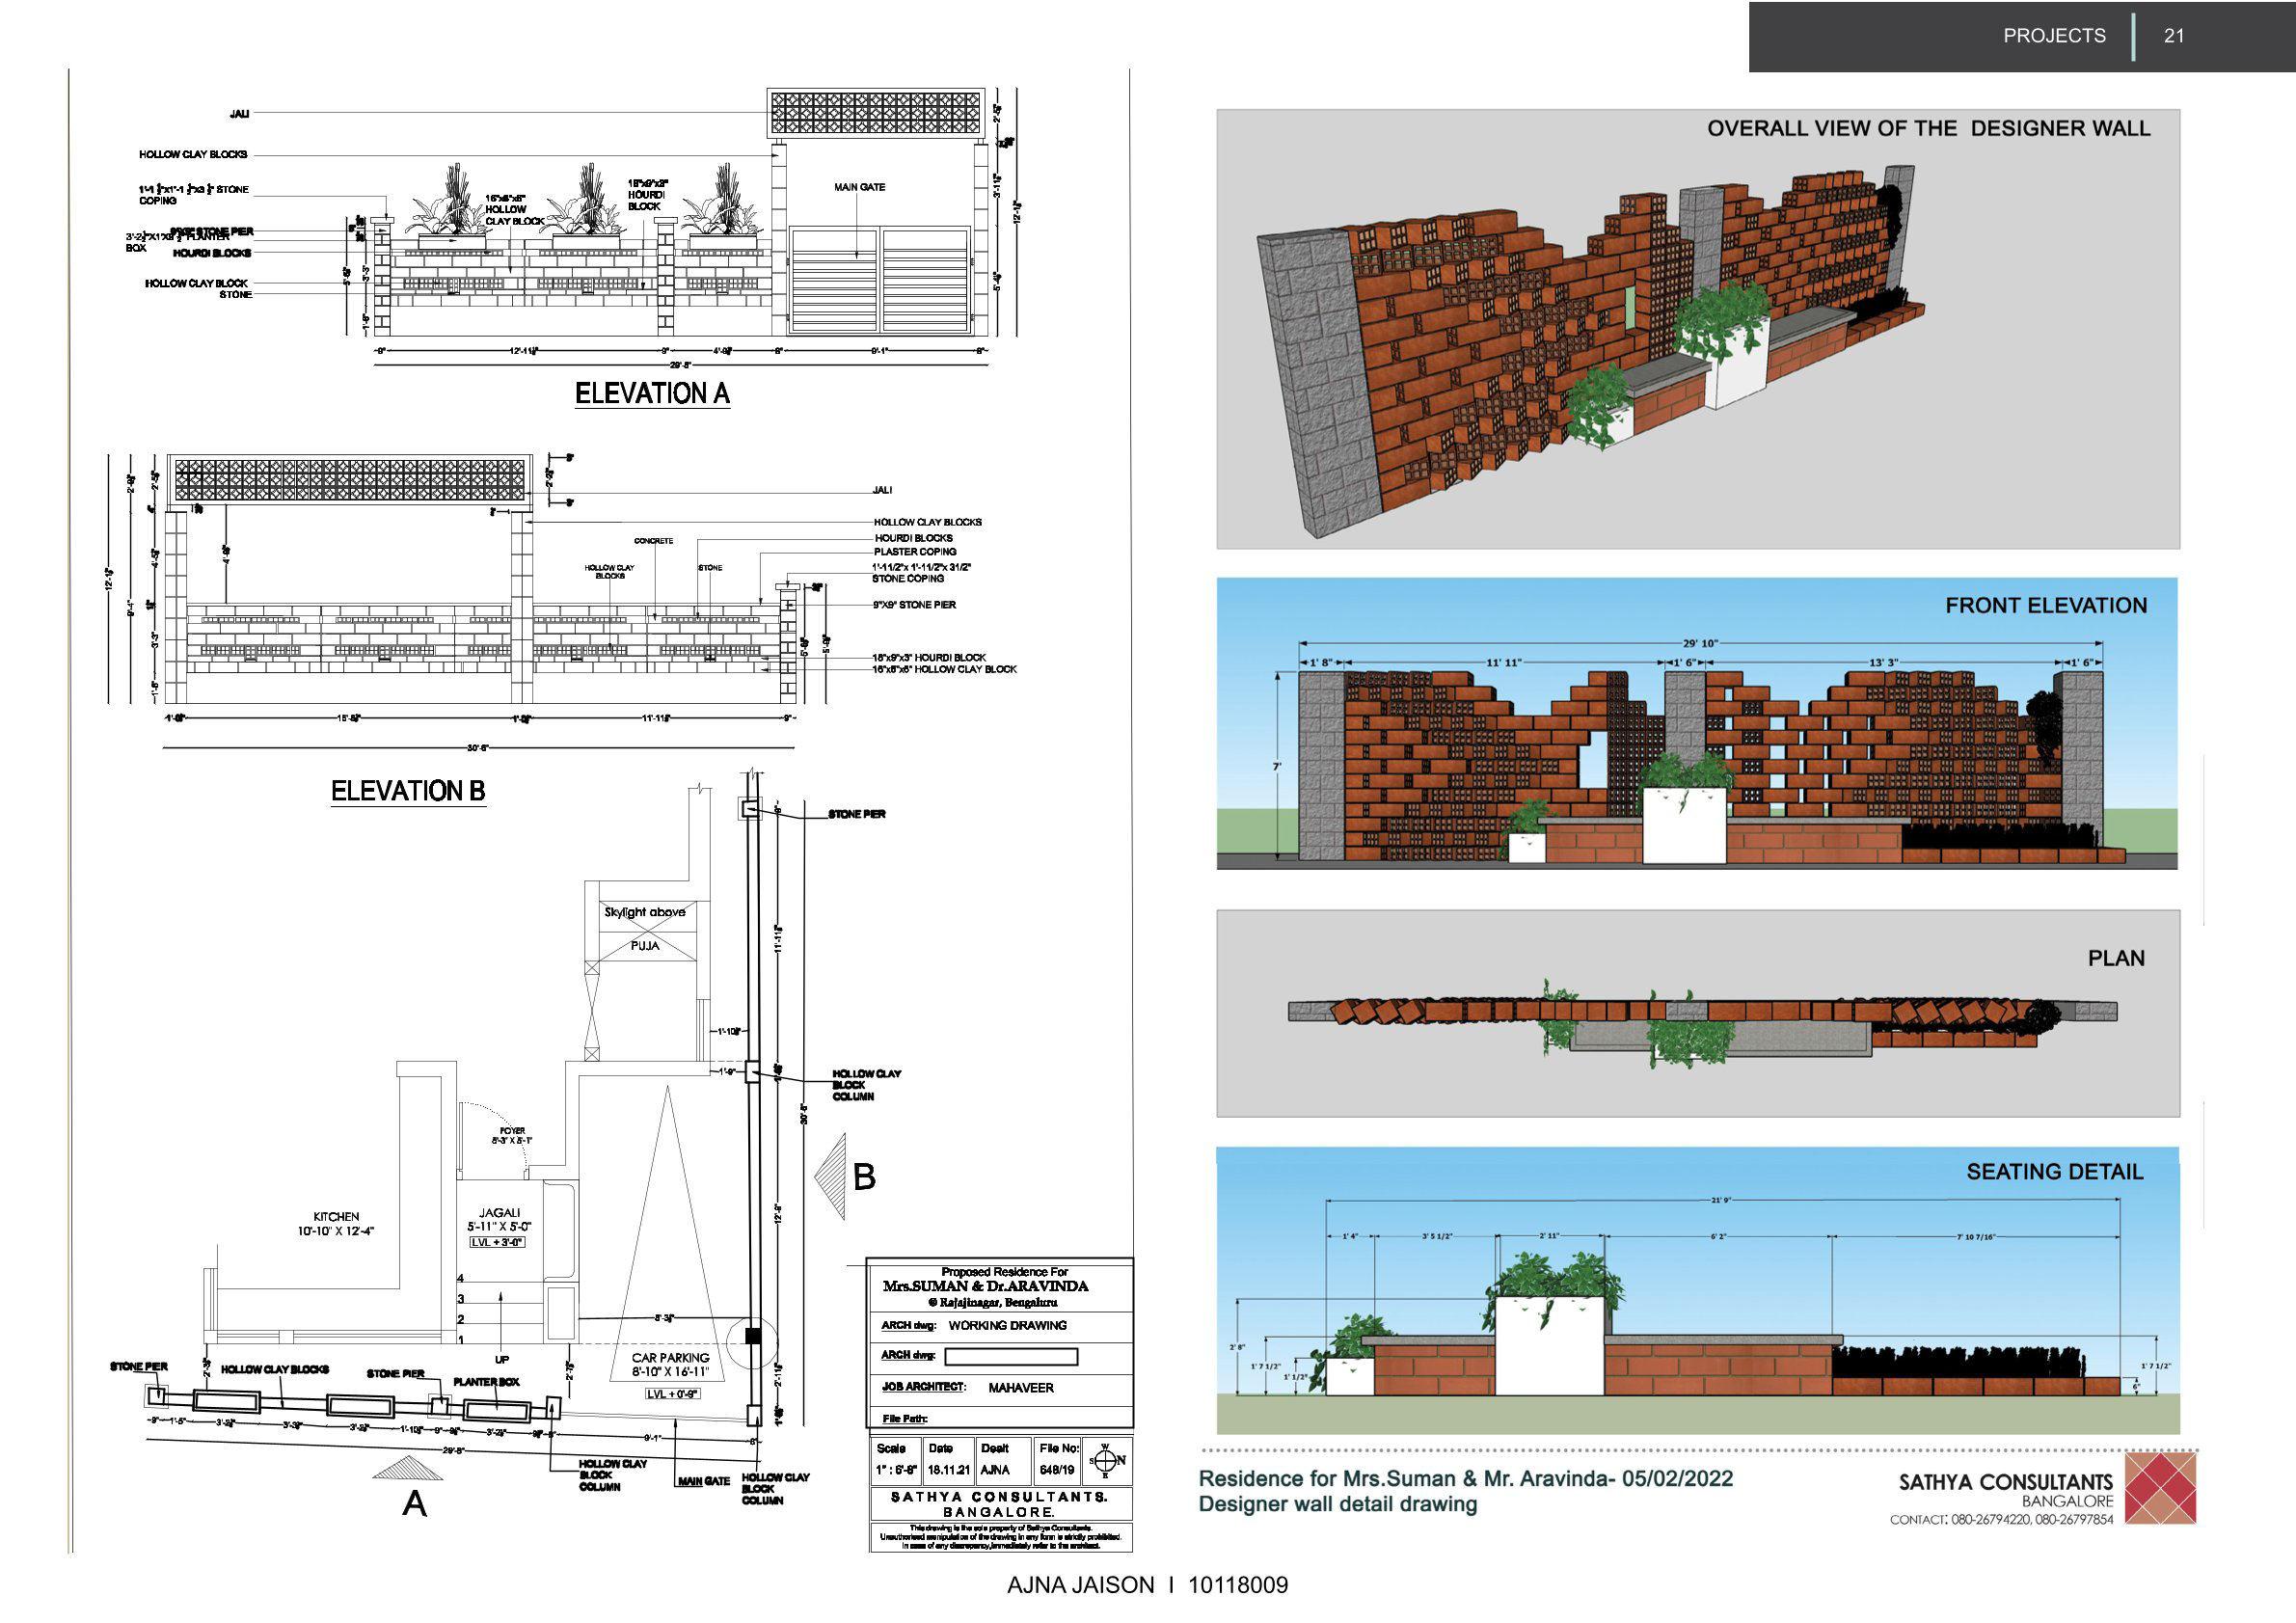Click the Sathya Consultants diamond logo
Viewport: 2296px width, 1623px height.
(x=2160, y=1488)
